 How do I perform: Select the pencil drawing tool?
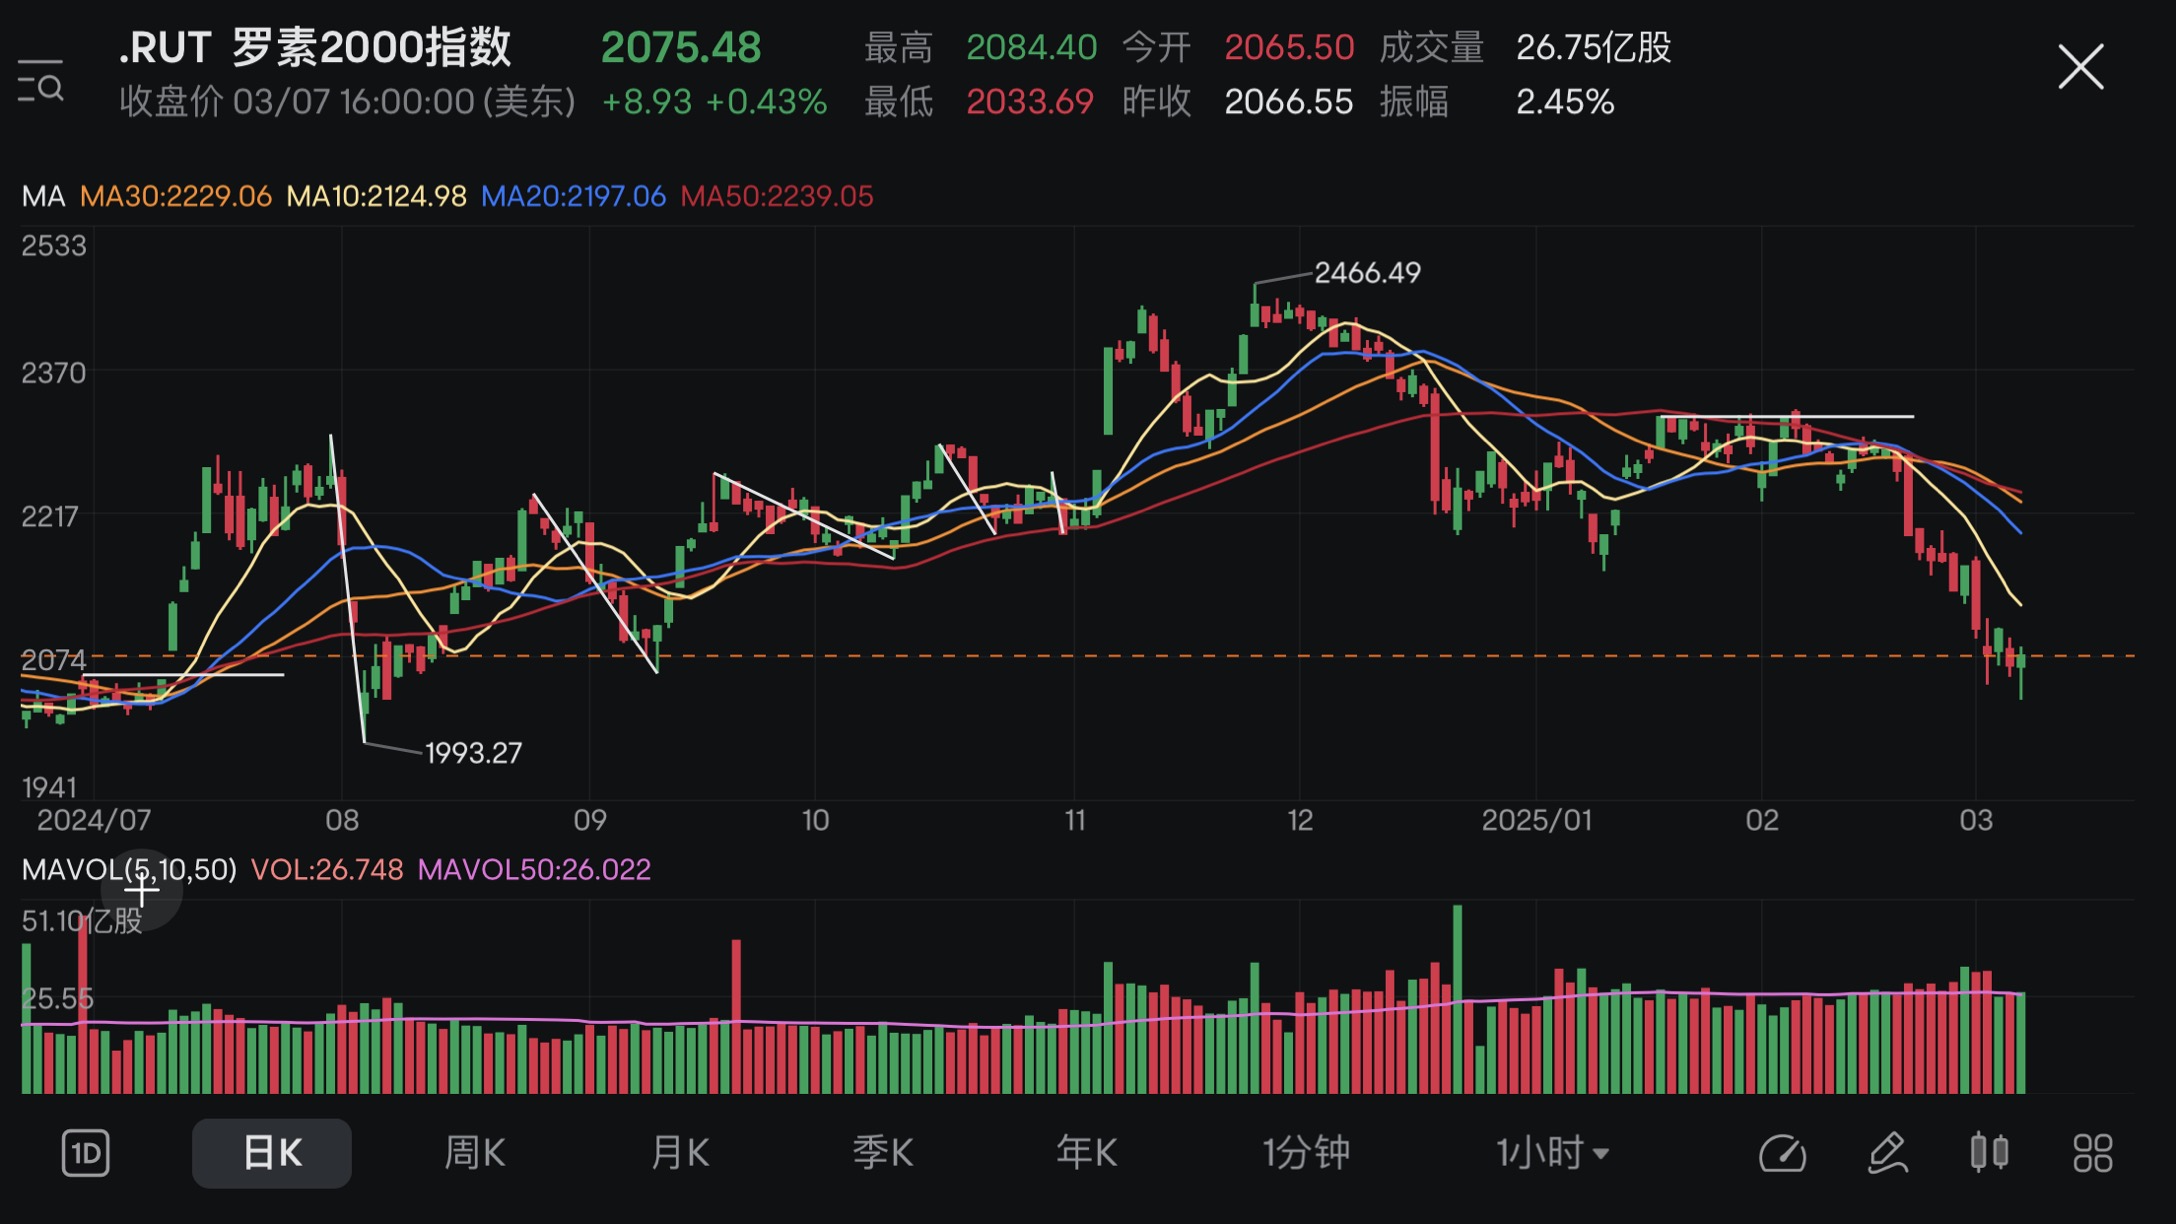coord(1888,1153)
